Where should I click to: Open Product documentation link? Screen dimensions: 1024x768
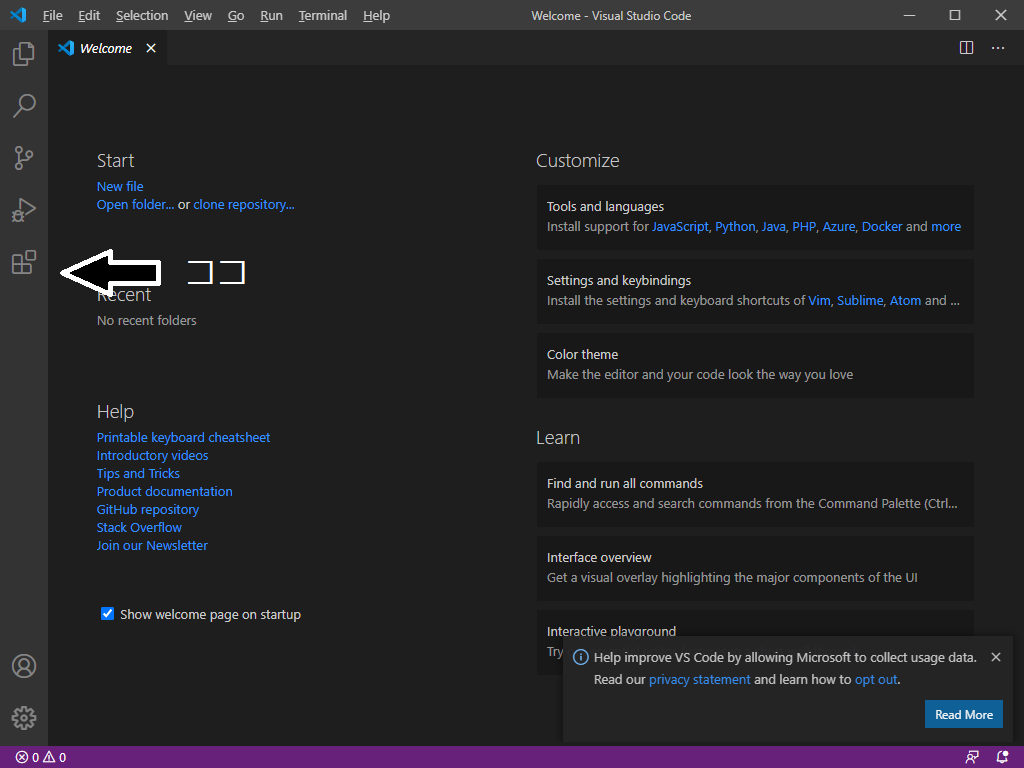pos(165,492)
